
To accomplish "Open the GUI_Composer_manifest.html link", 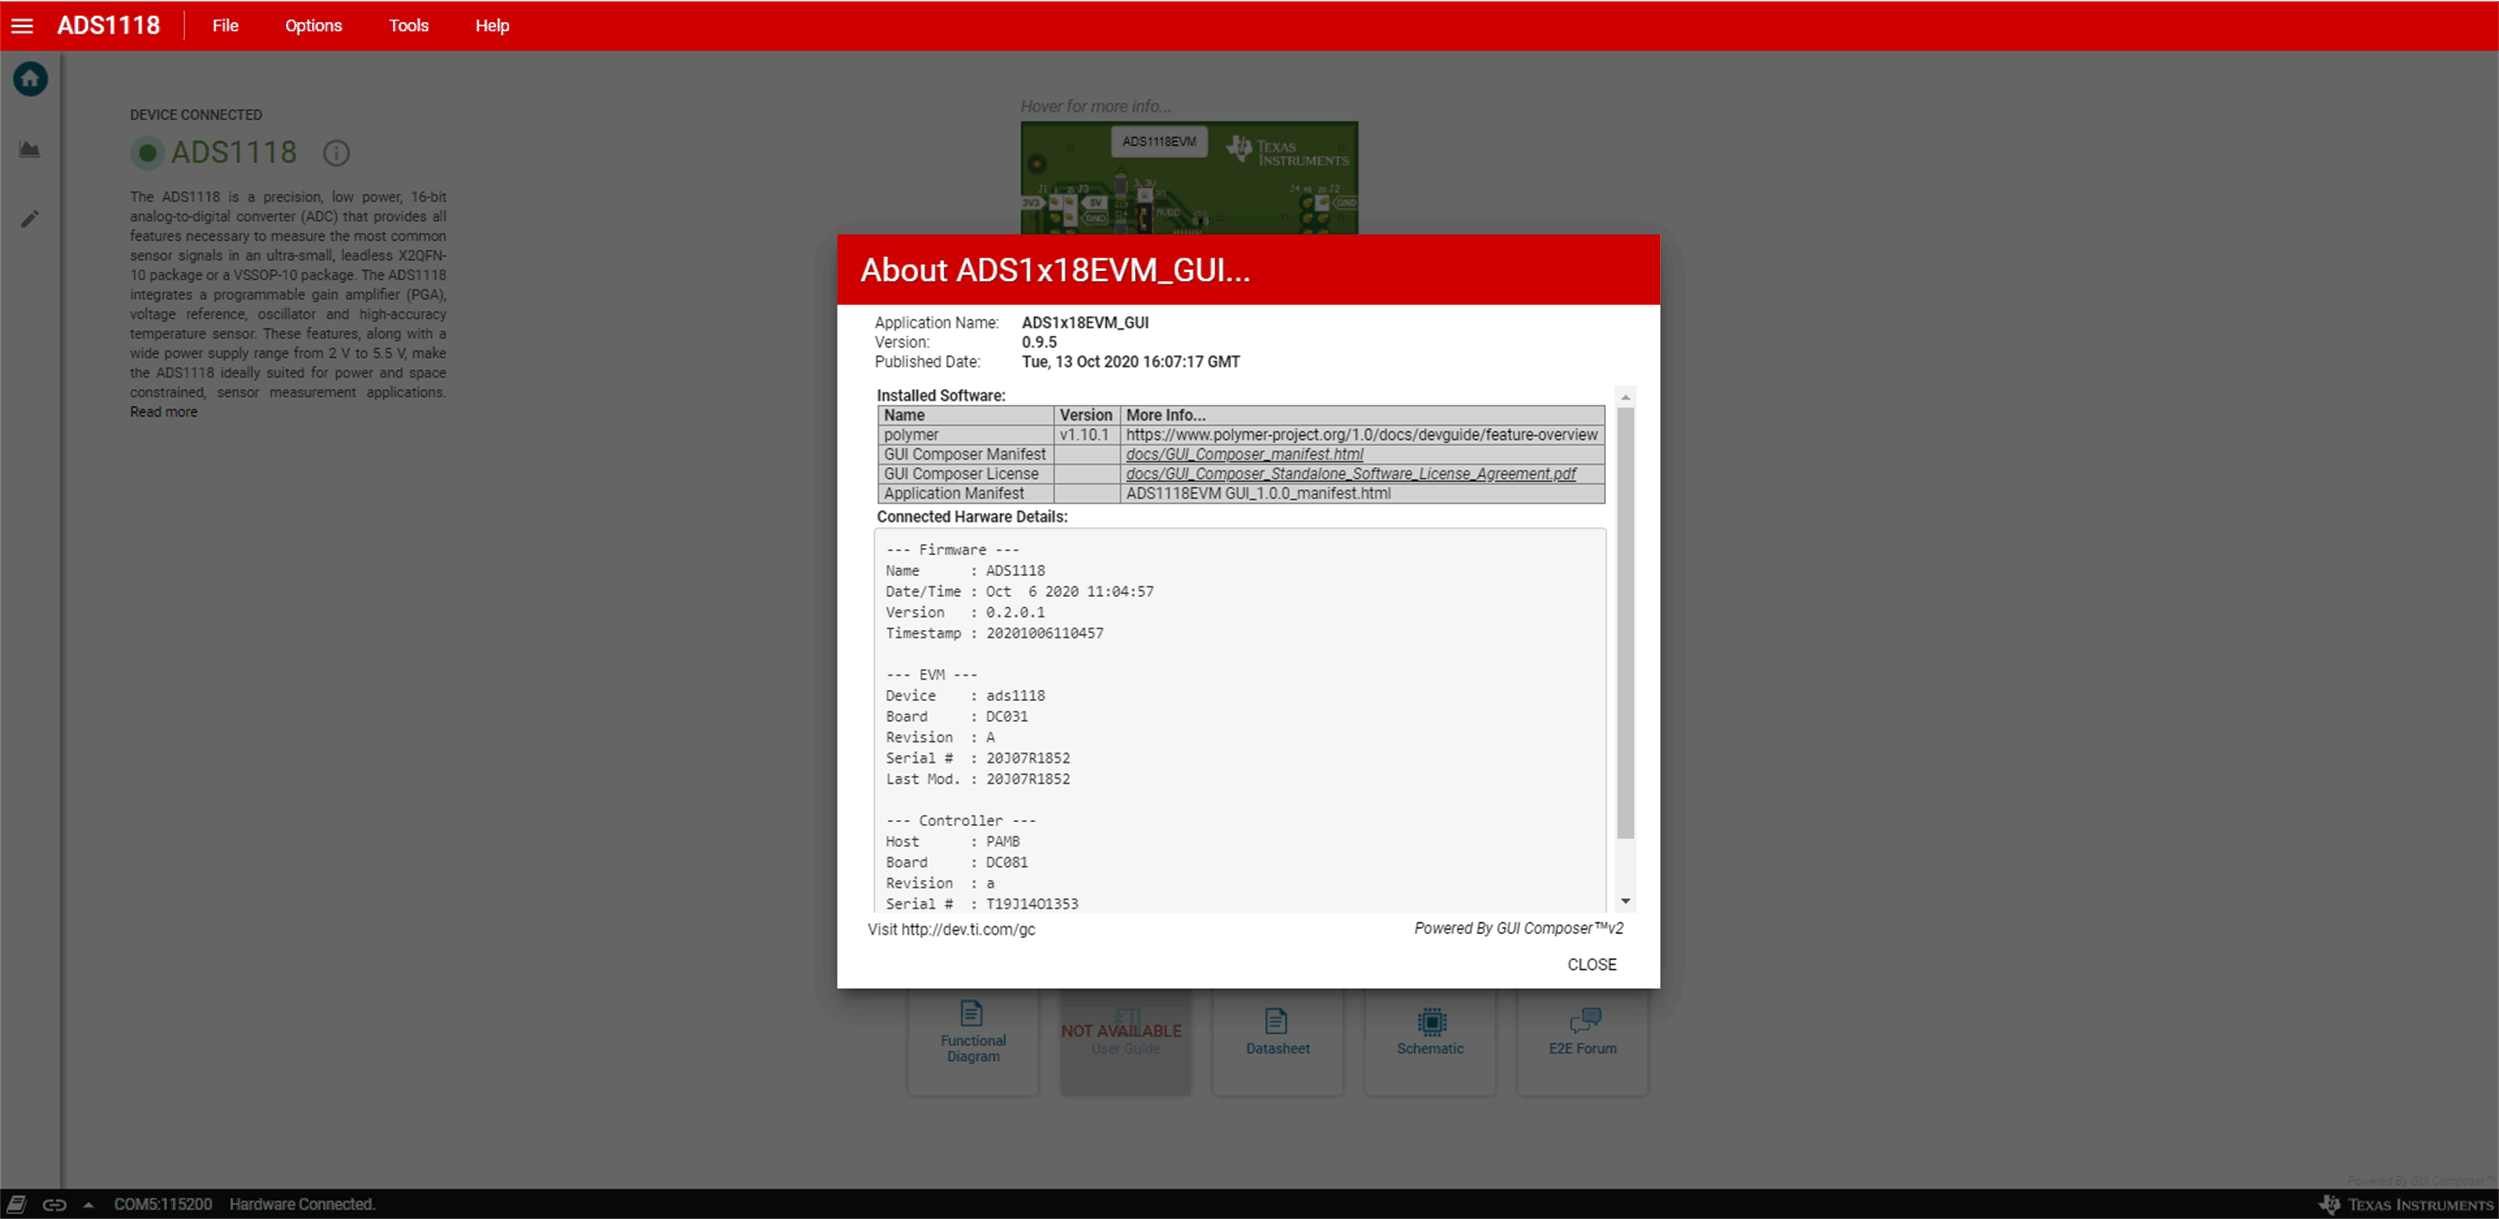I will click(x=1243, y=453).
